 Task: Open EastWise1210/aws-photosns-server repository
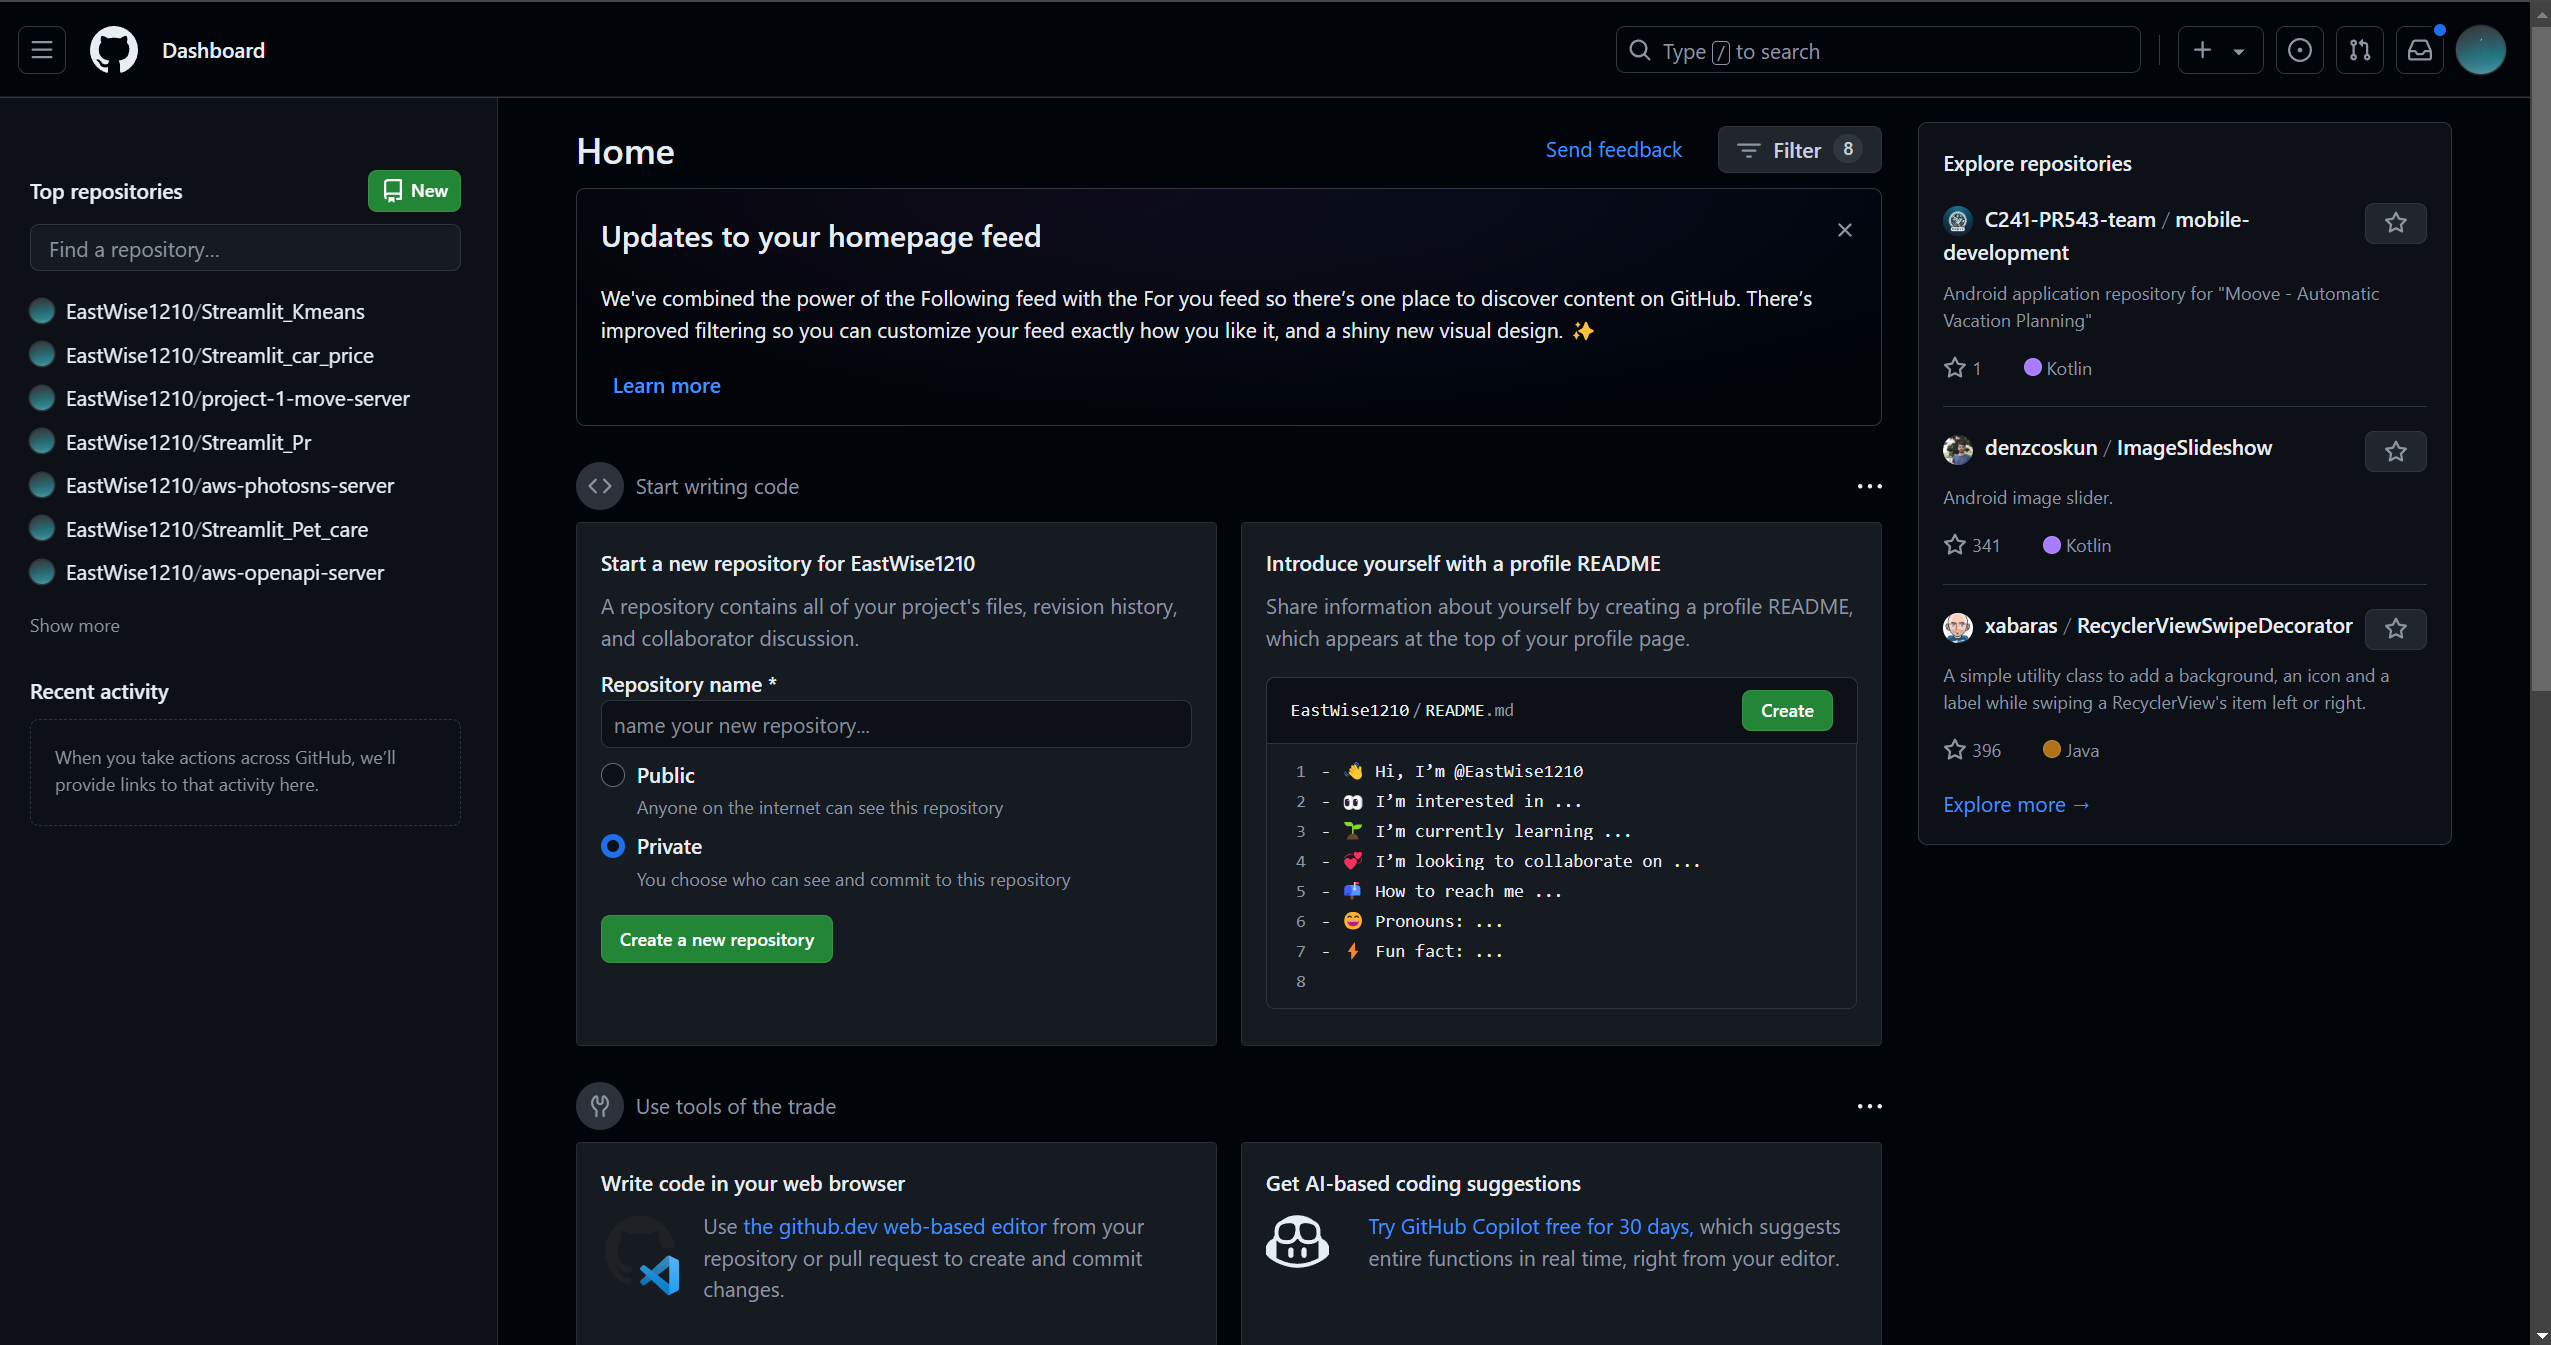(x=230, y=485)
